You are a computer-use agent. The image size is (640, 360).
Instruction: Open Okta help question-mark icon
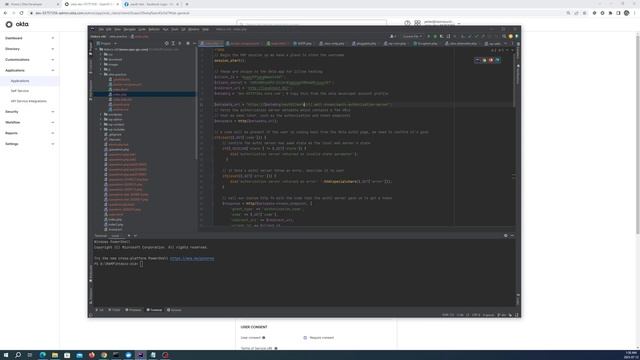(x=407, y=23)
